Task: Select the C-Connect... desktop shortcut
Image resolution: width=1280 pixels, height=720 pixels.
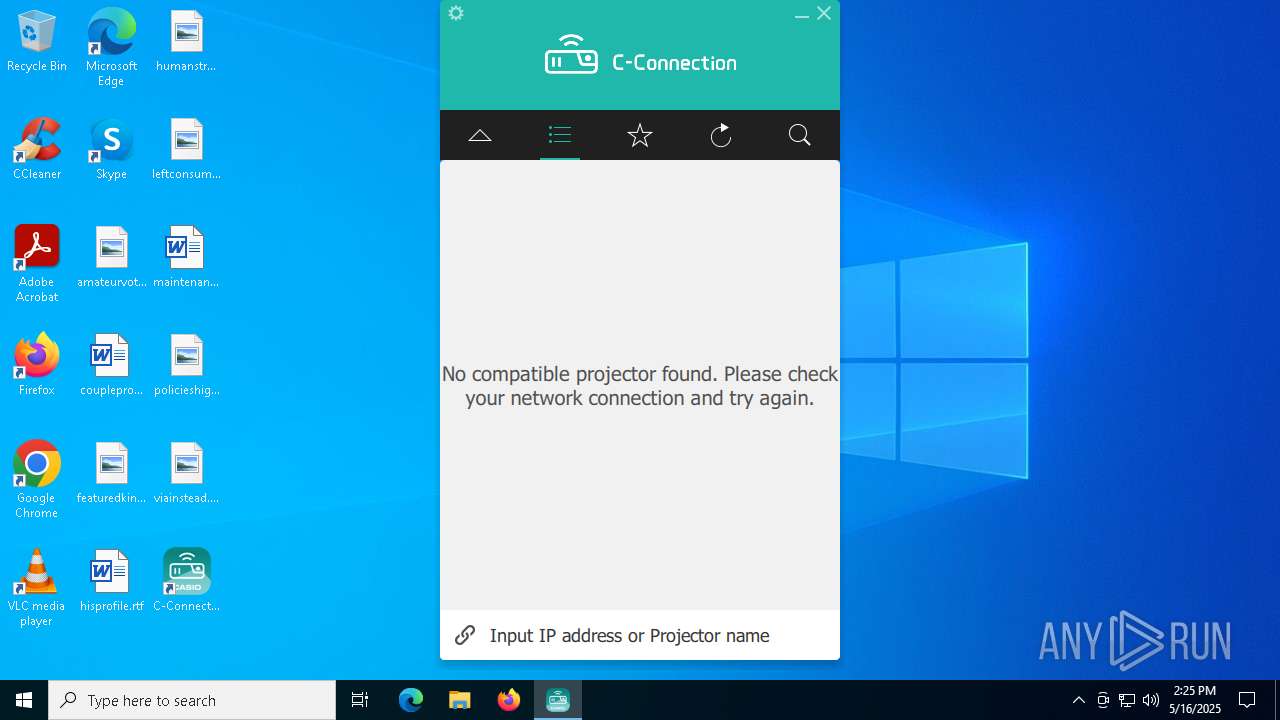Action: coord(186,582)
